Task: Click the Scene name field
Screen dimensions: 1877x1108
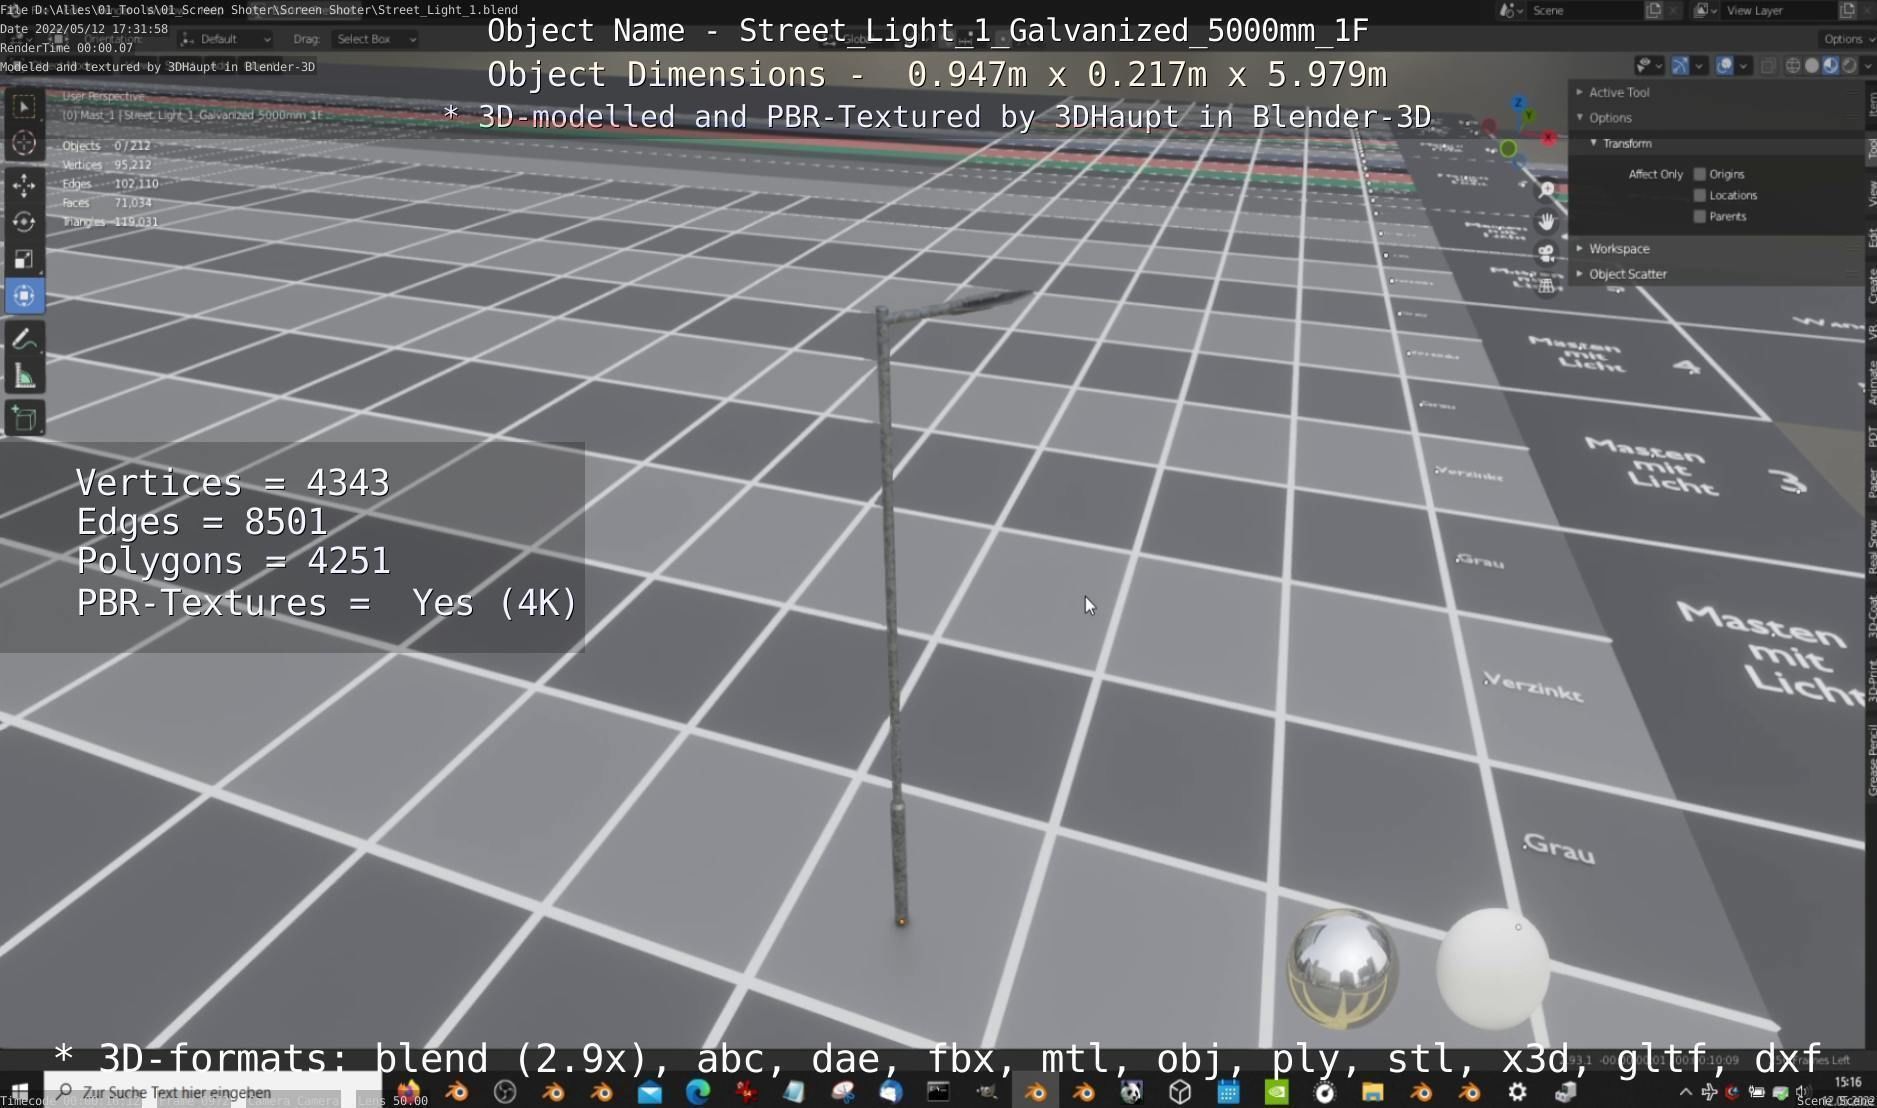Action: [x=1585, y=10]
